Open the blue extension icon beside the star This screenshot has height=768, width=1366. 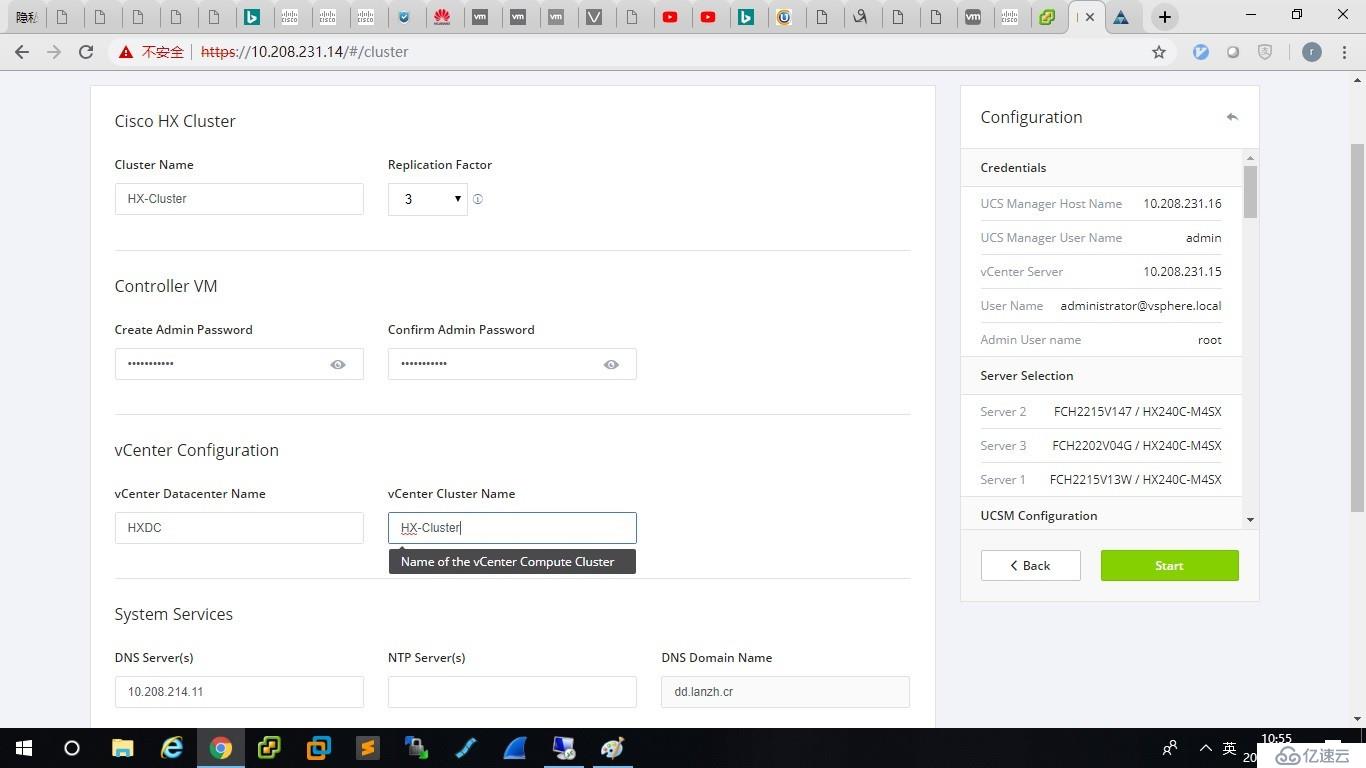click(1201, 52)
